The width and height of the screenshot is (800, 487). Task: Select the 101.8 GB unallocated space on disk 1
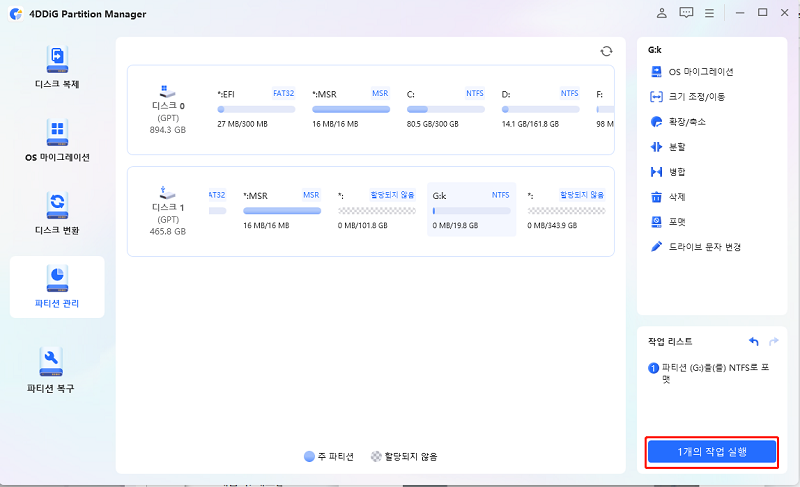377,210
